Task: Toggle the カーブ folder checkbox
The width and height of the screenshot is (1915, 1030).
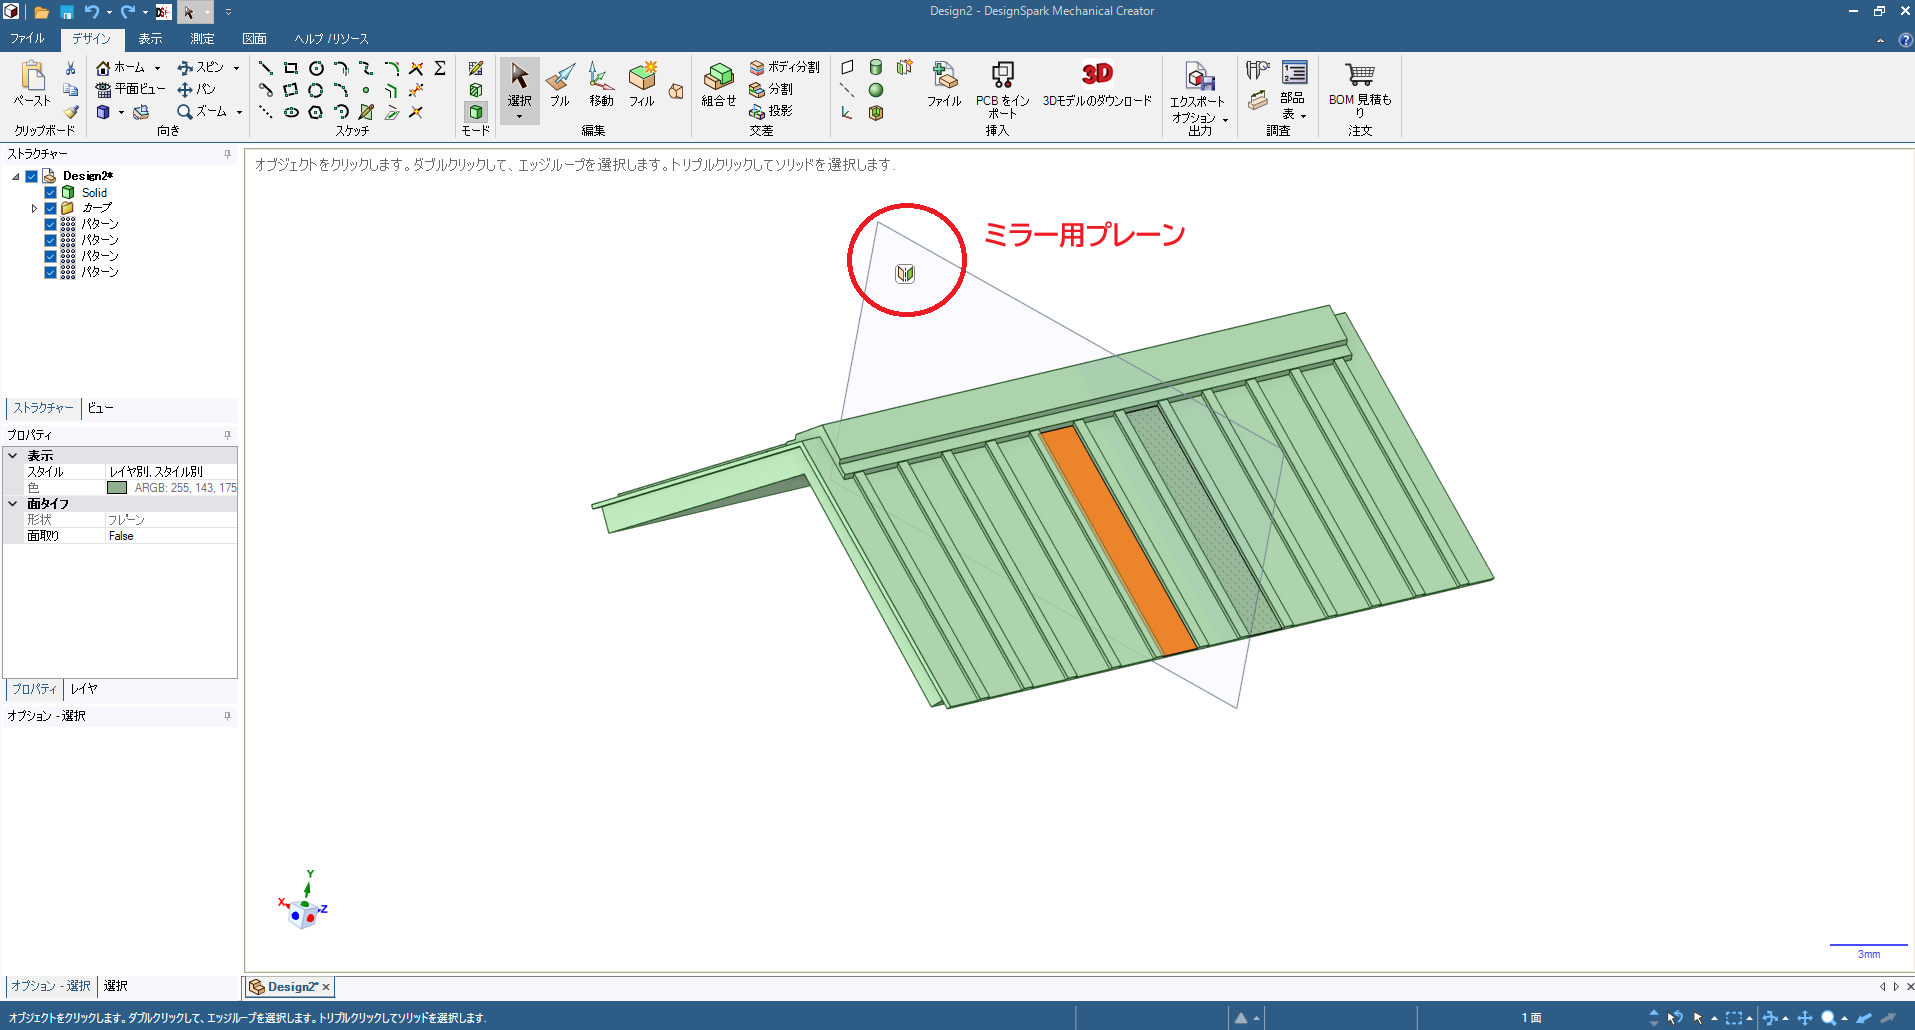Action: 50,208
